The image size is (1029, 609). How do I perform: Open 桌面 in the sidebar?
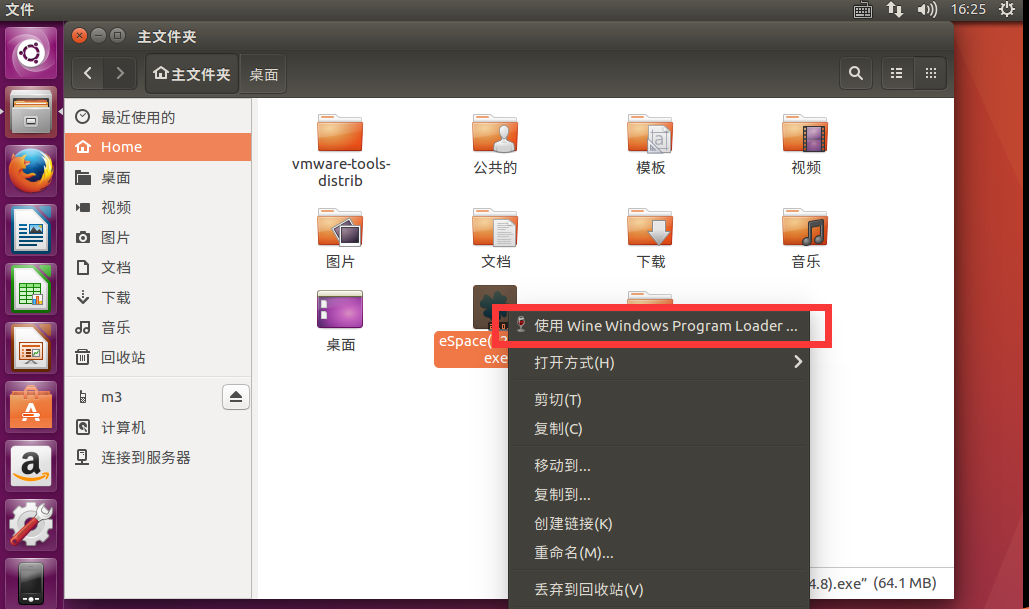158,177
